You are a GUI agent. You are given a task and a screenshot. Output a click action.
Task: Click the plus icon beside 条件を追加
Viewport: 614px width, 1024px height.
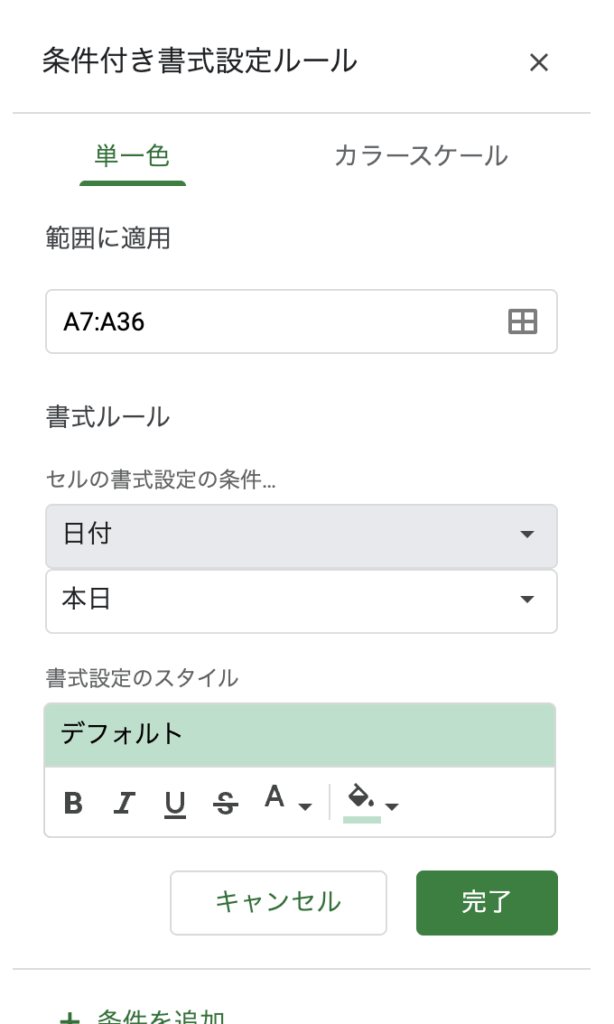point(69,1019)
